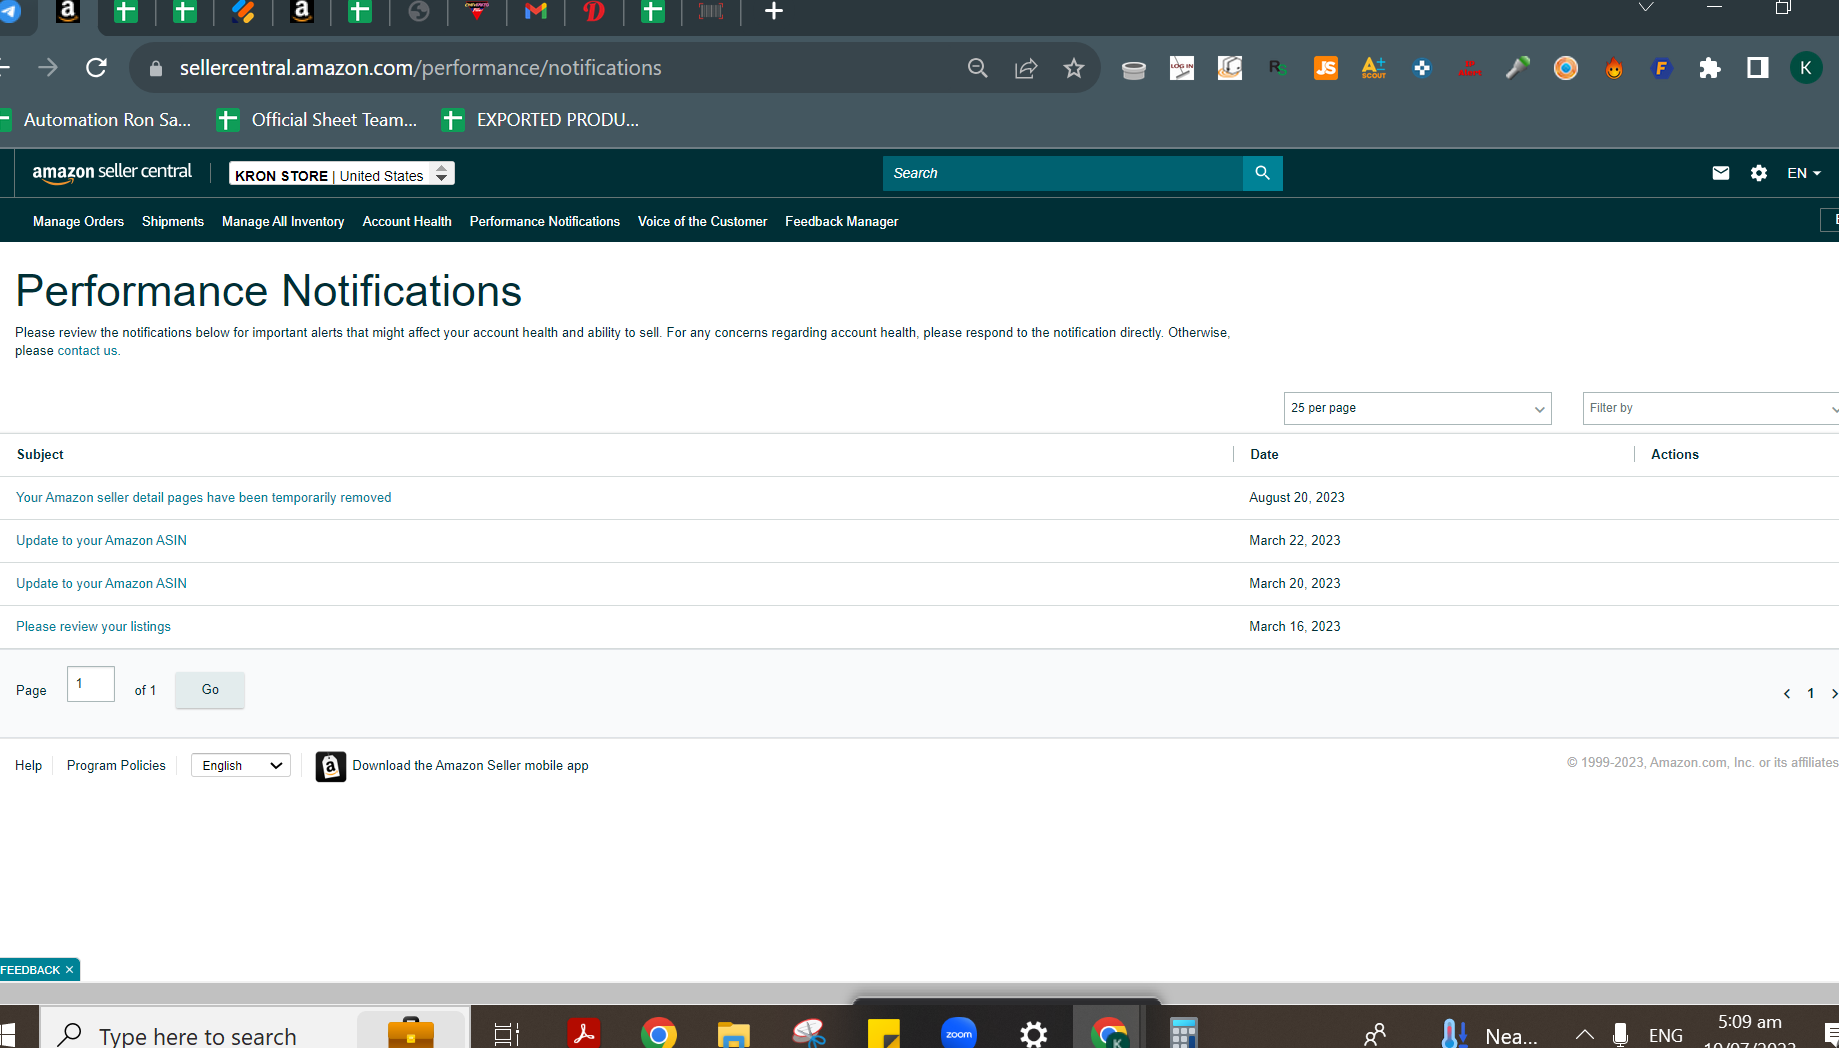Download the Amazon Seller mobile app link
Viewport: 1839px width, 1048px height.
click(x=470, y=766)
